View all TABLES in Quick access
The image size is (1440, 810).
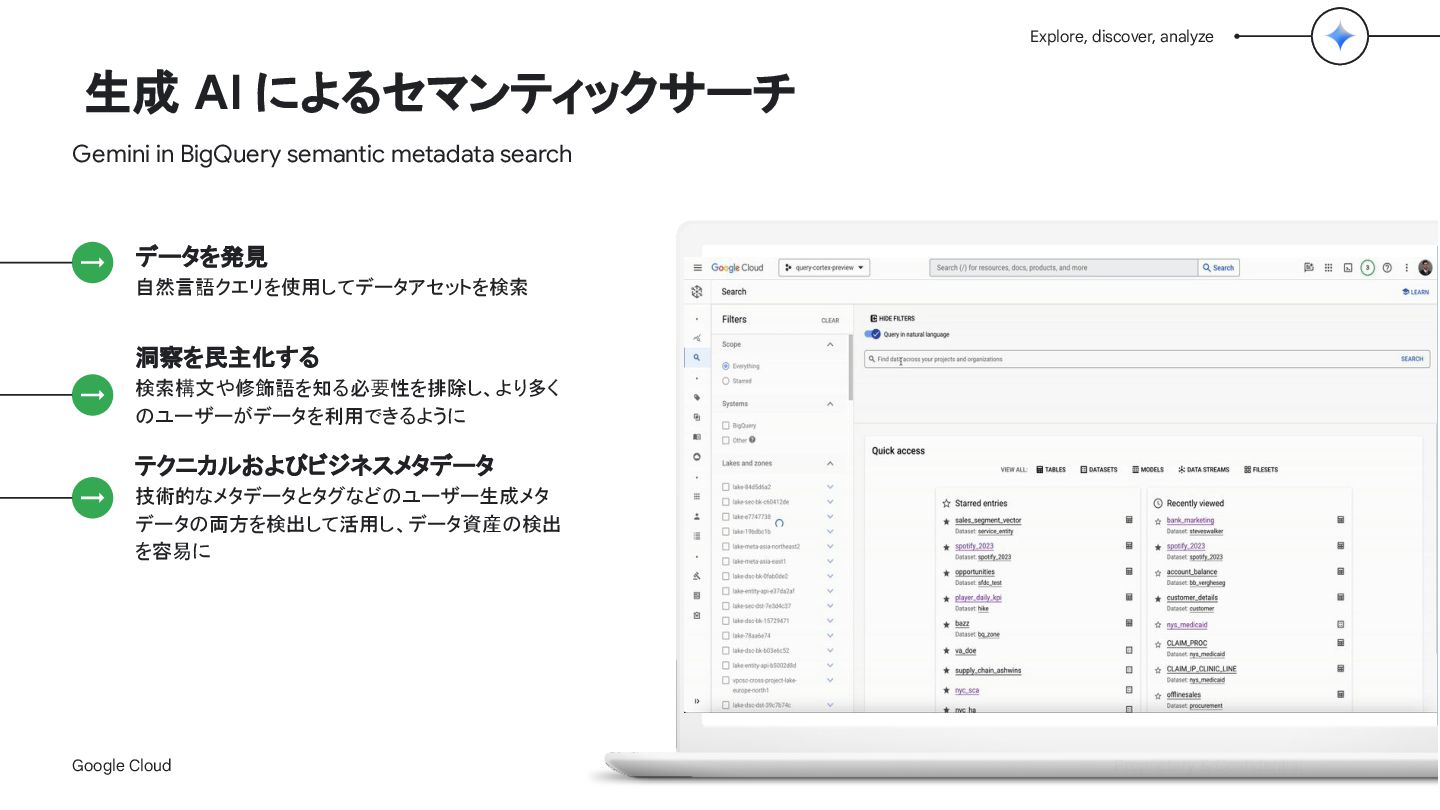(x=1051, y=469)
